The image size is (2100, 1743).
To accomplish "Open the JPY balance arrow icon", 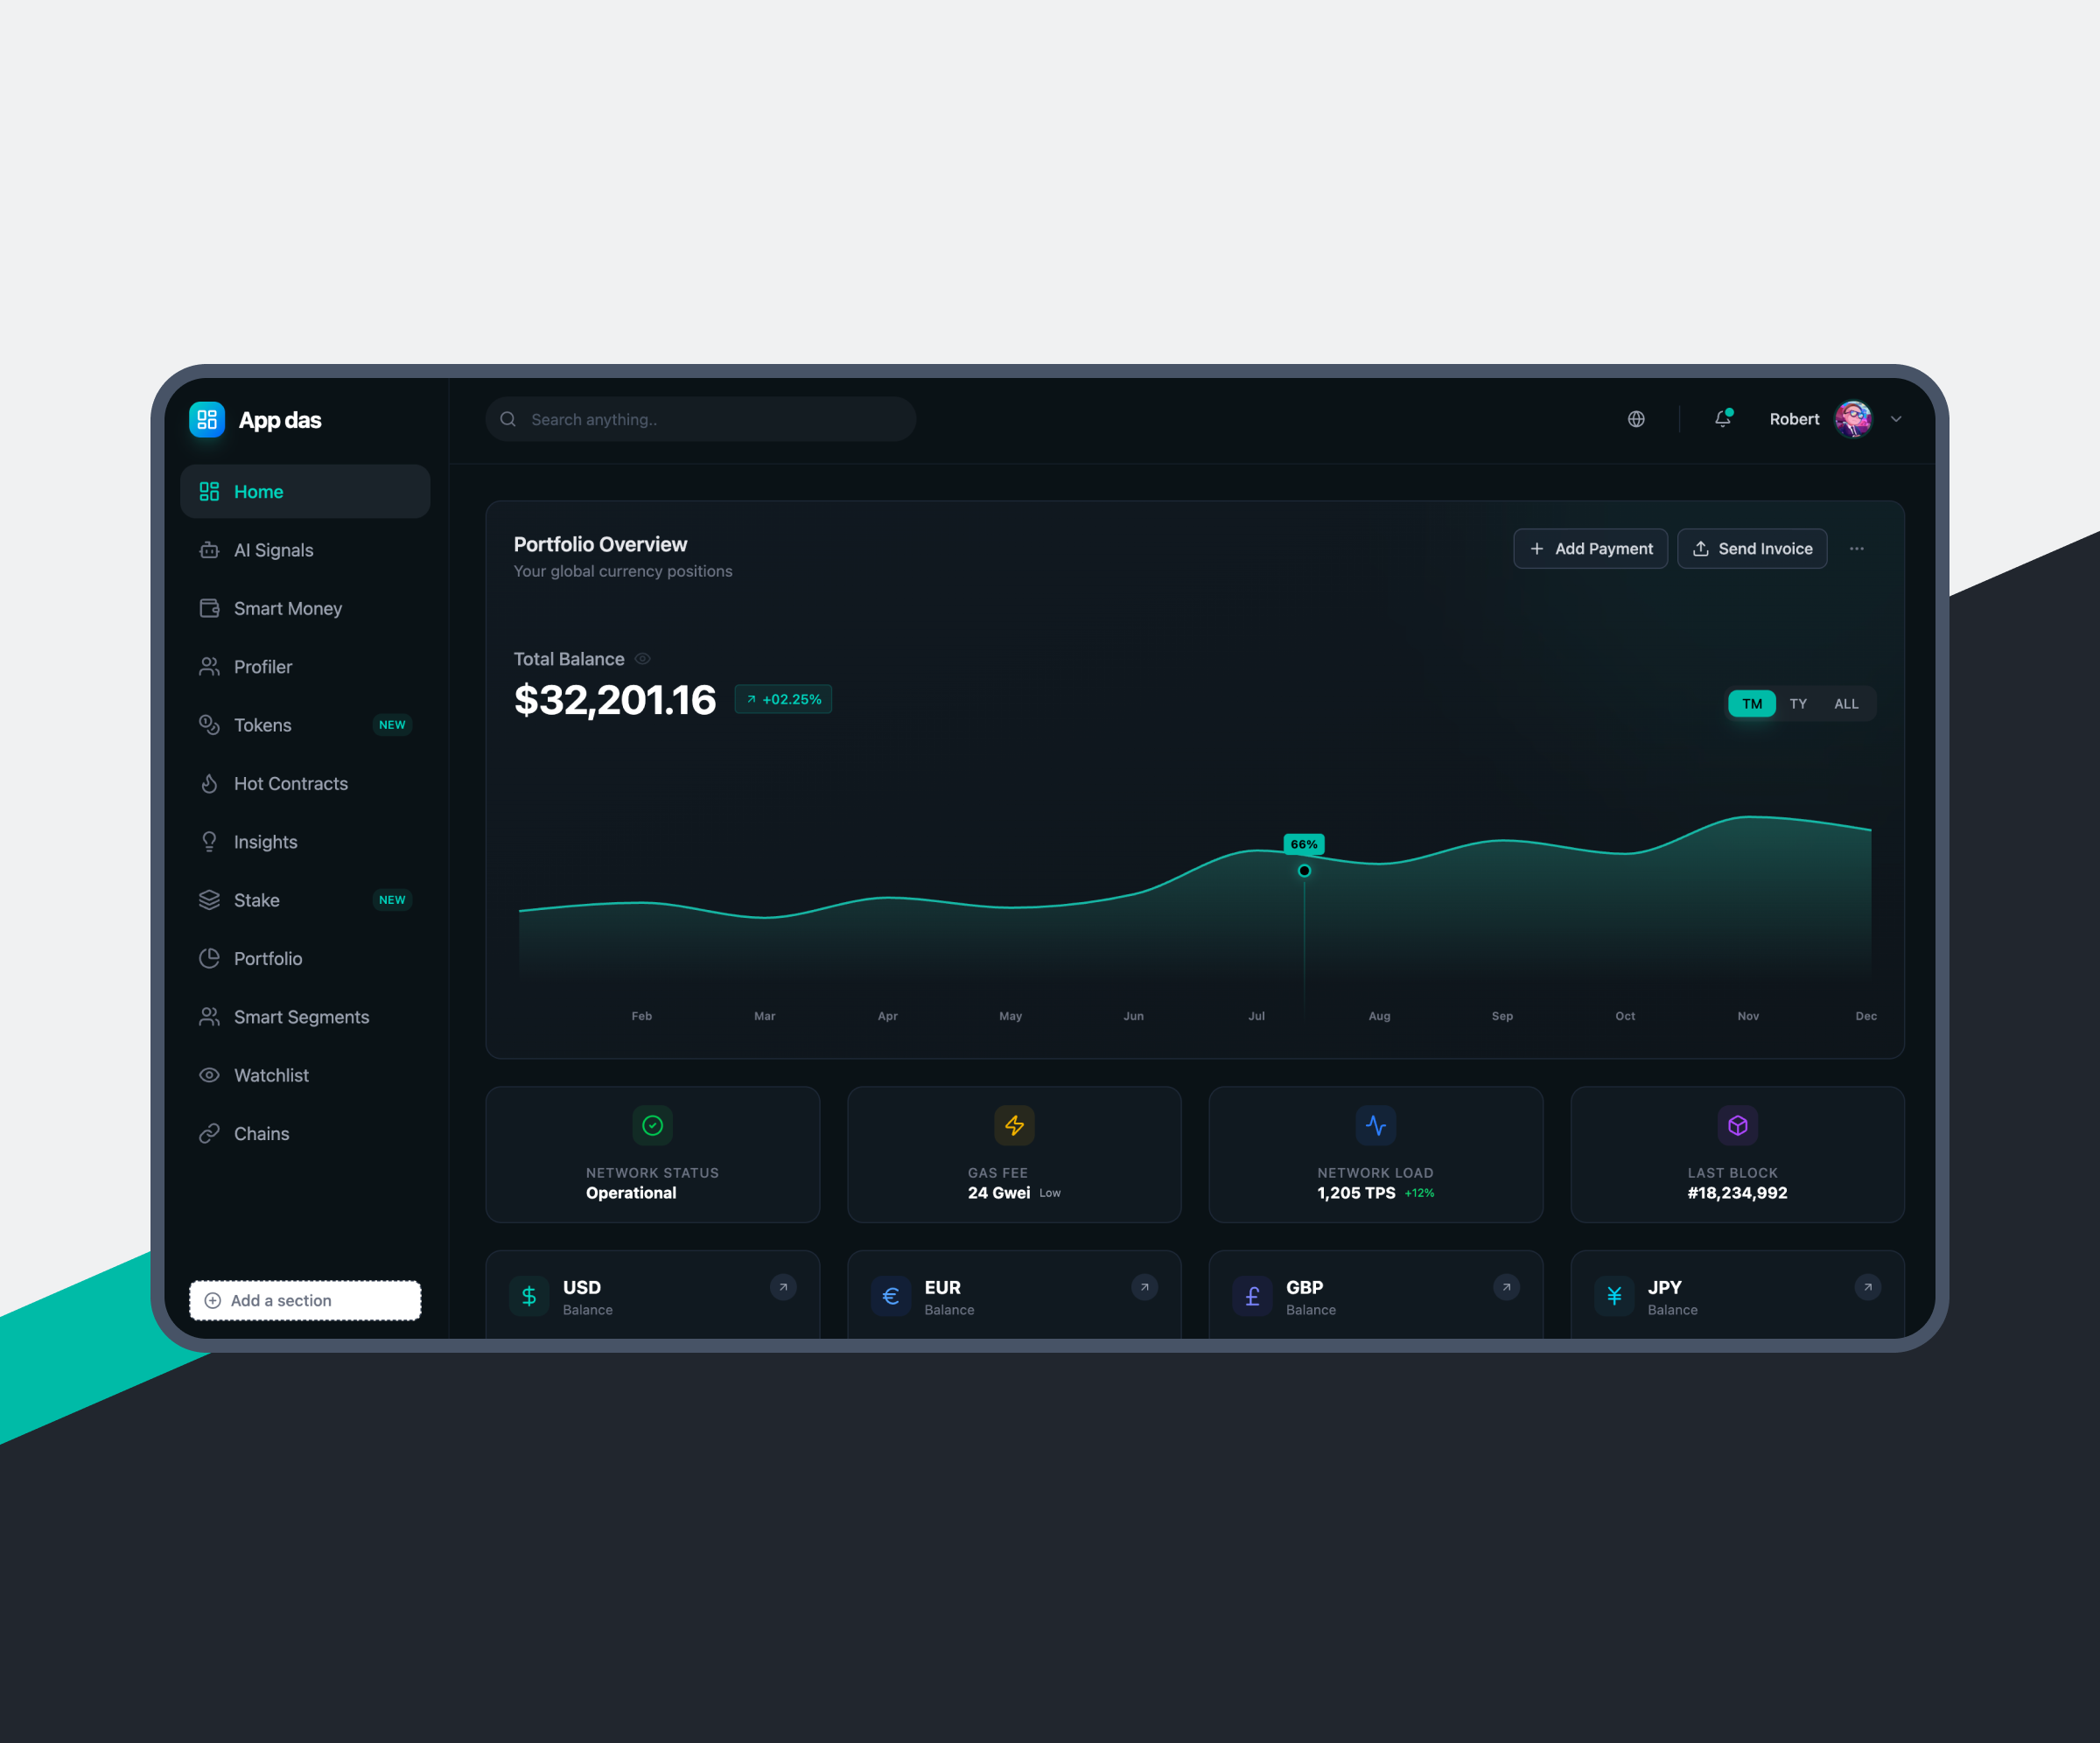I will [1867, 1287].
